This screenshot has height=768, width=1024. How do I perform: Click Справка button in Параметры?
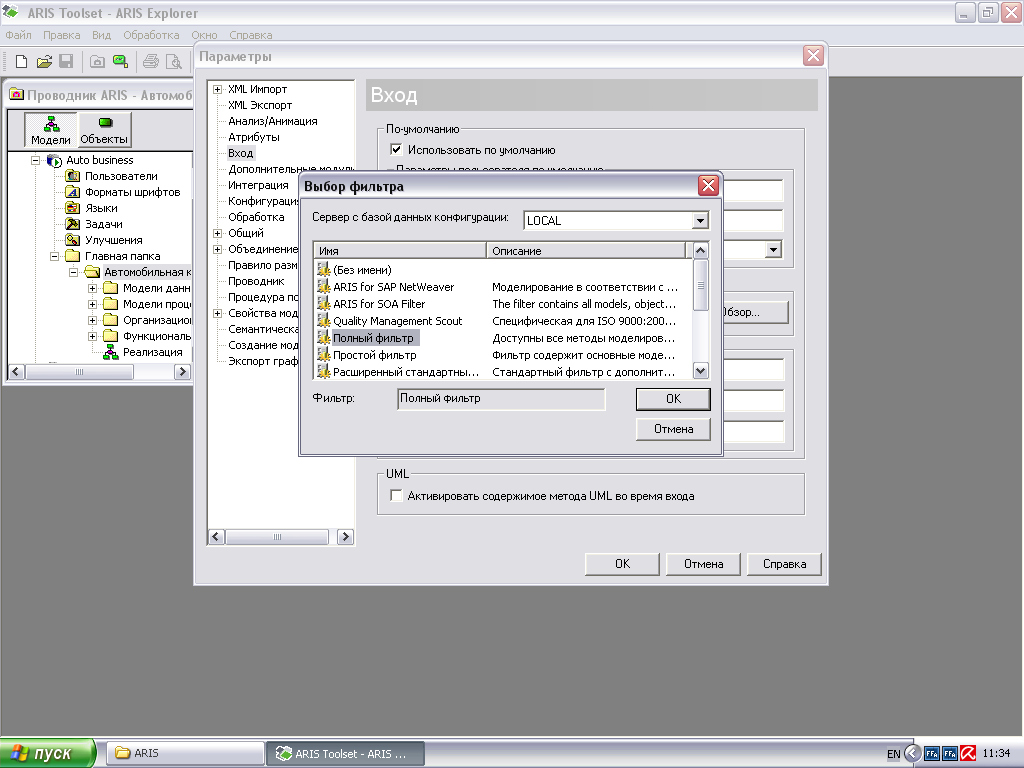[784, 564]
